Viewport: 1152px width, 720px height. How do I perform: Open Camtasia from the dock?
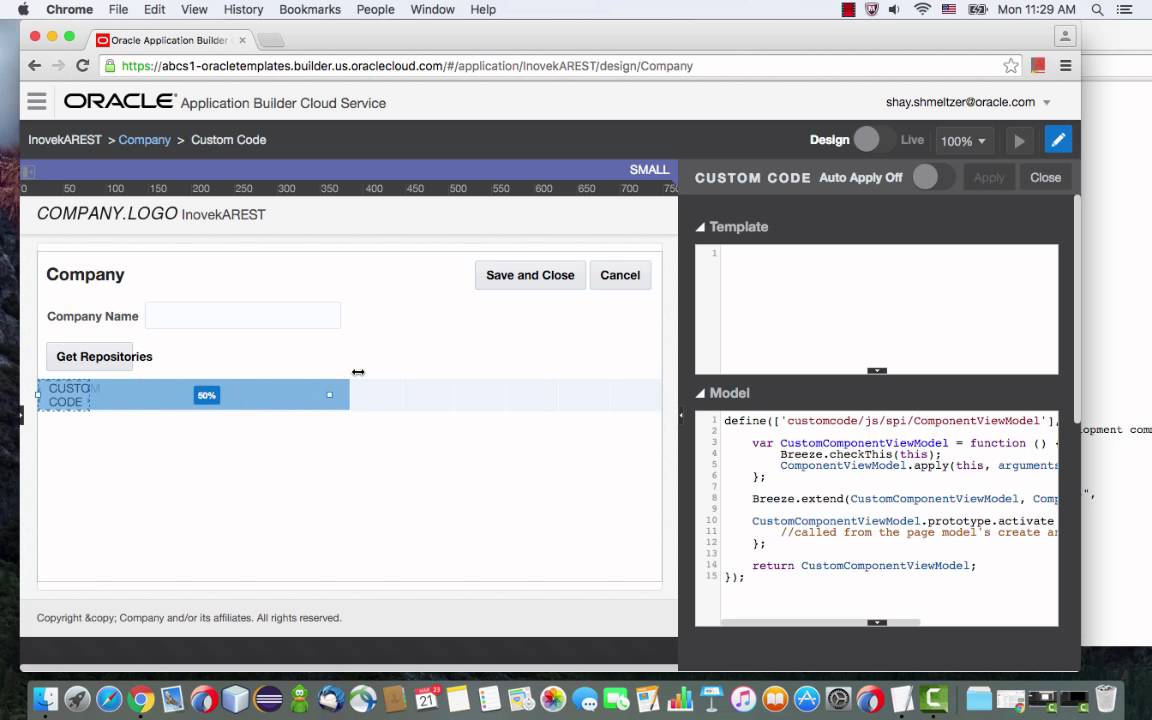coord(934,699)
